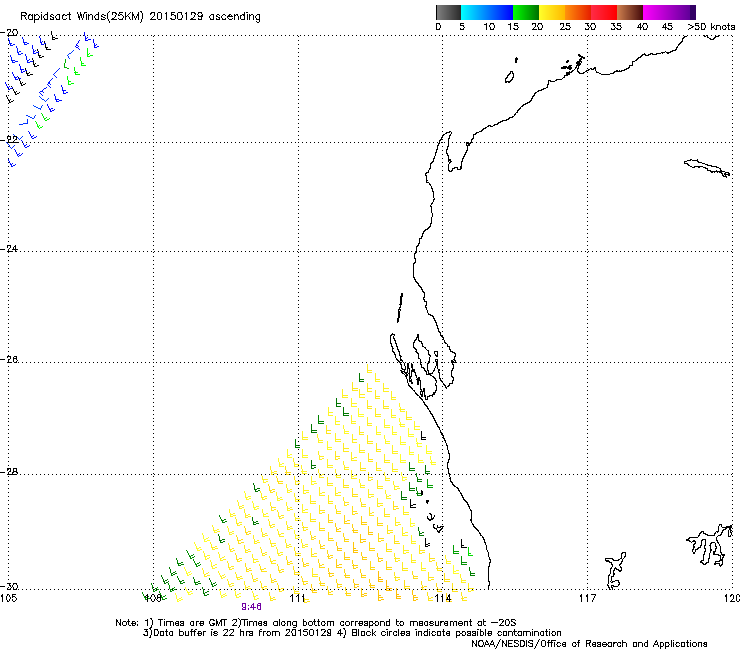
Task: Click the gray 0-5 knots legend segment
Action: [x=448, y=12]
